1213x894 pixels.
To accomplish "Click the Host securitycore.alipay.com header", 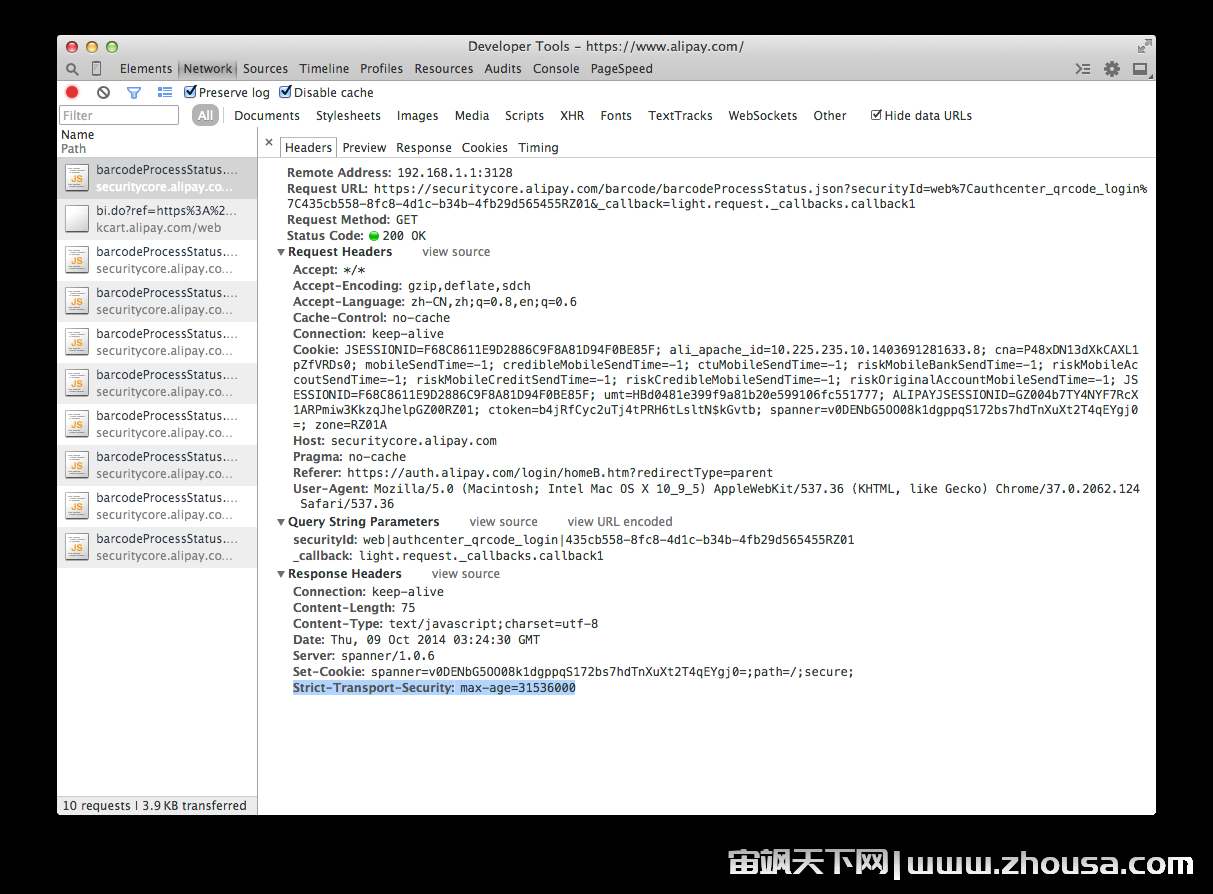I will pyautogui.click(x=395, y=441).
